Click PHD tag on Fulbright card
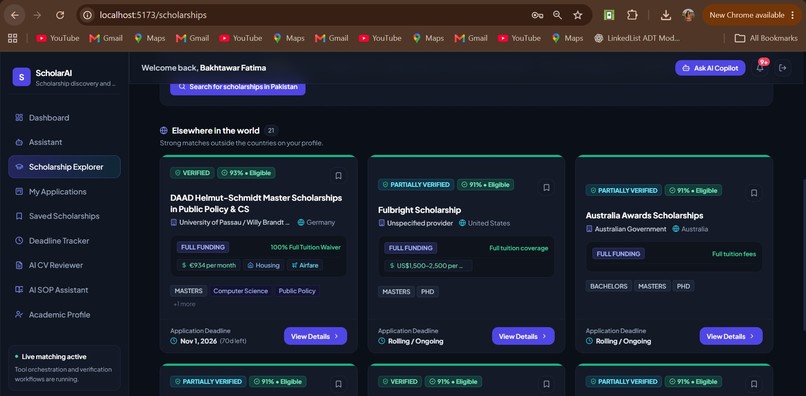 [x=428, y=292]
